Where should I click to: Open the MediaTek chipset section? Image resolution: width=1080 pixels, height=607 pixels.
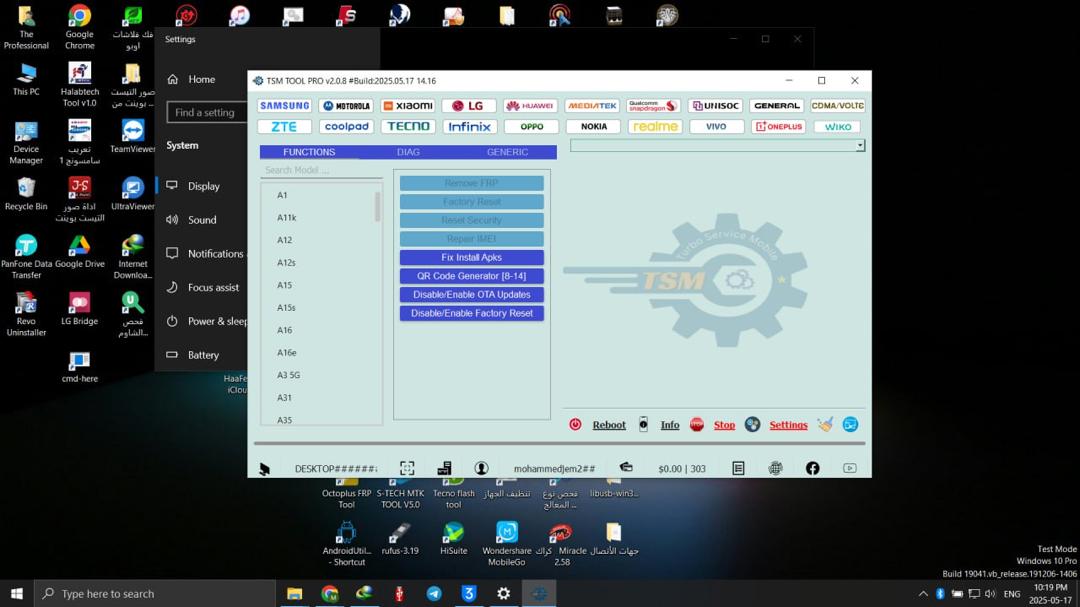[x=592, y=105]
